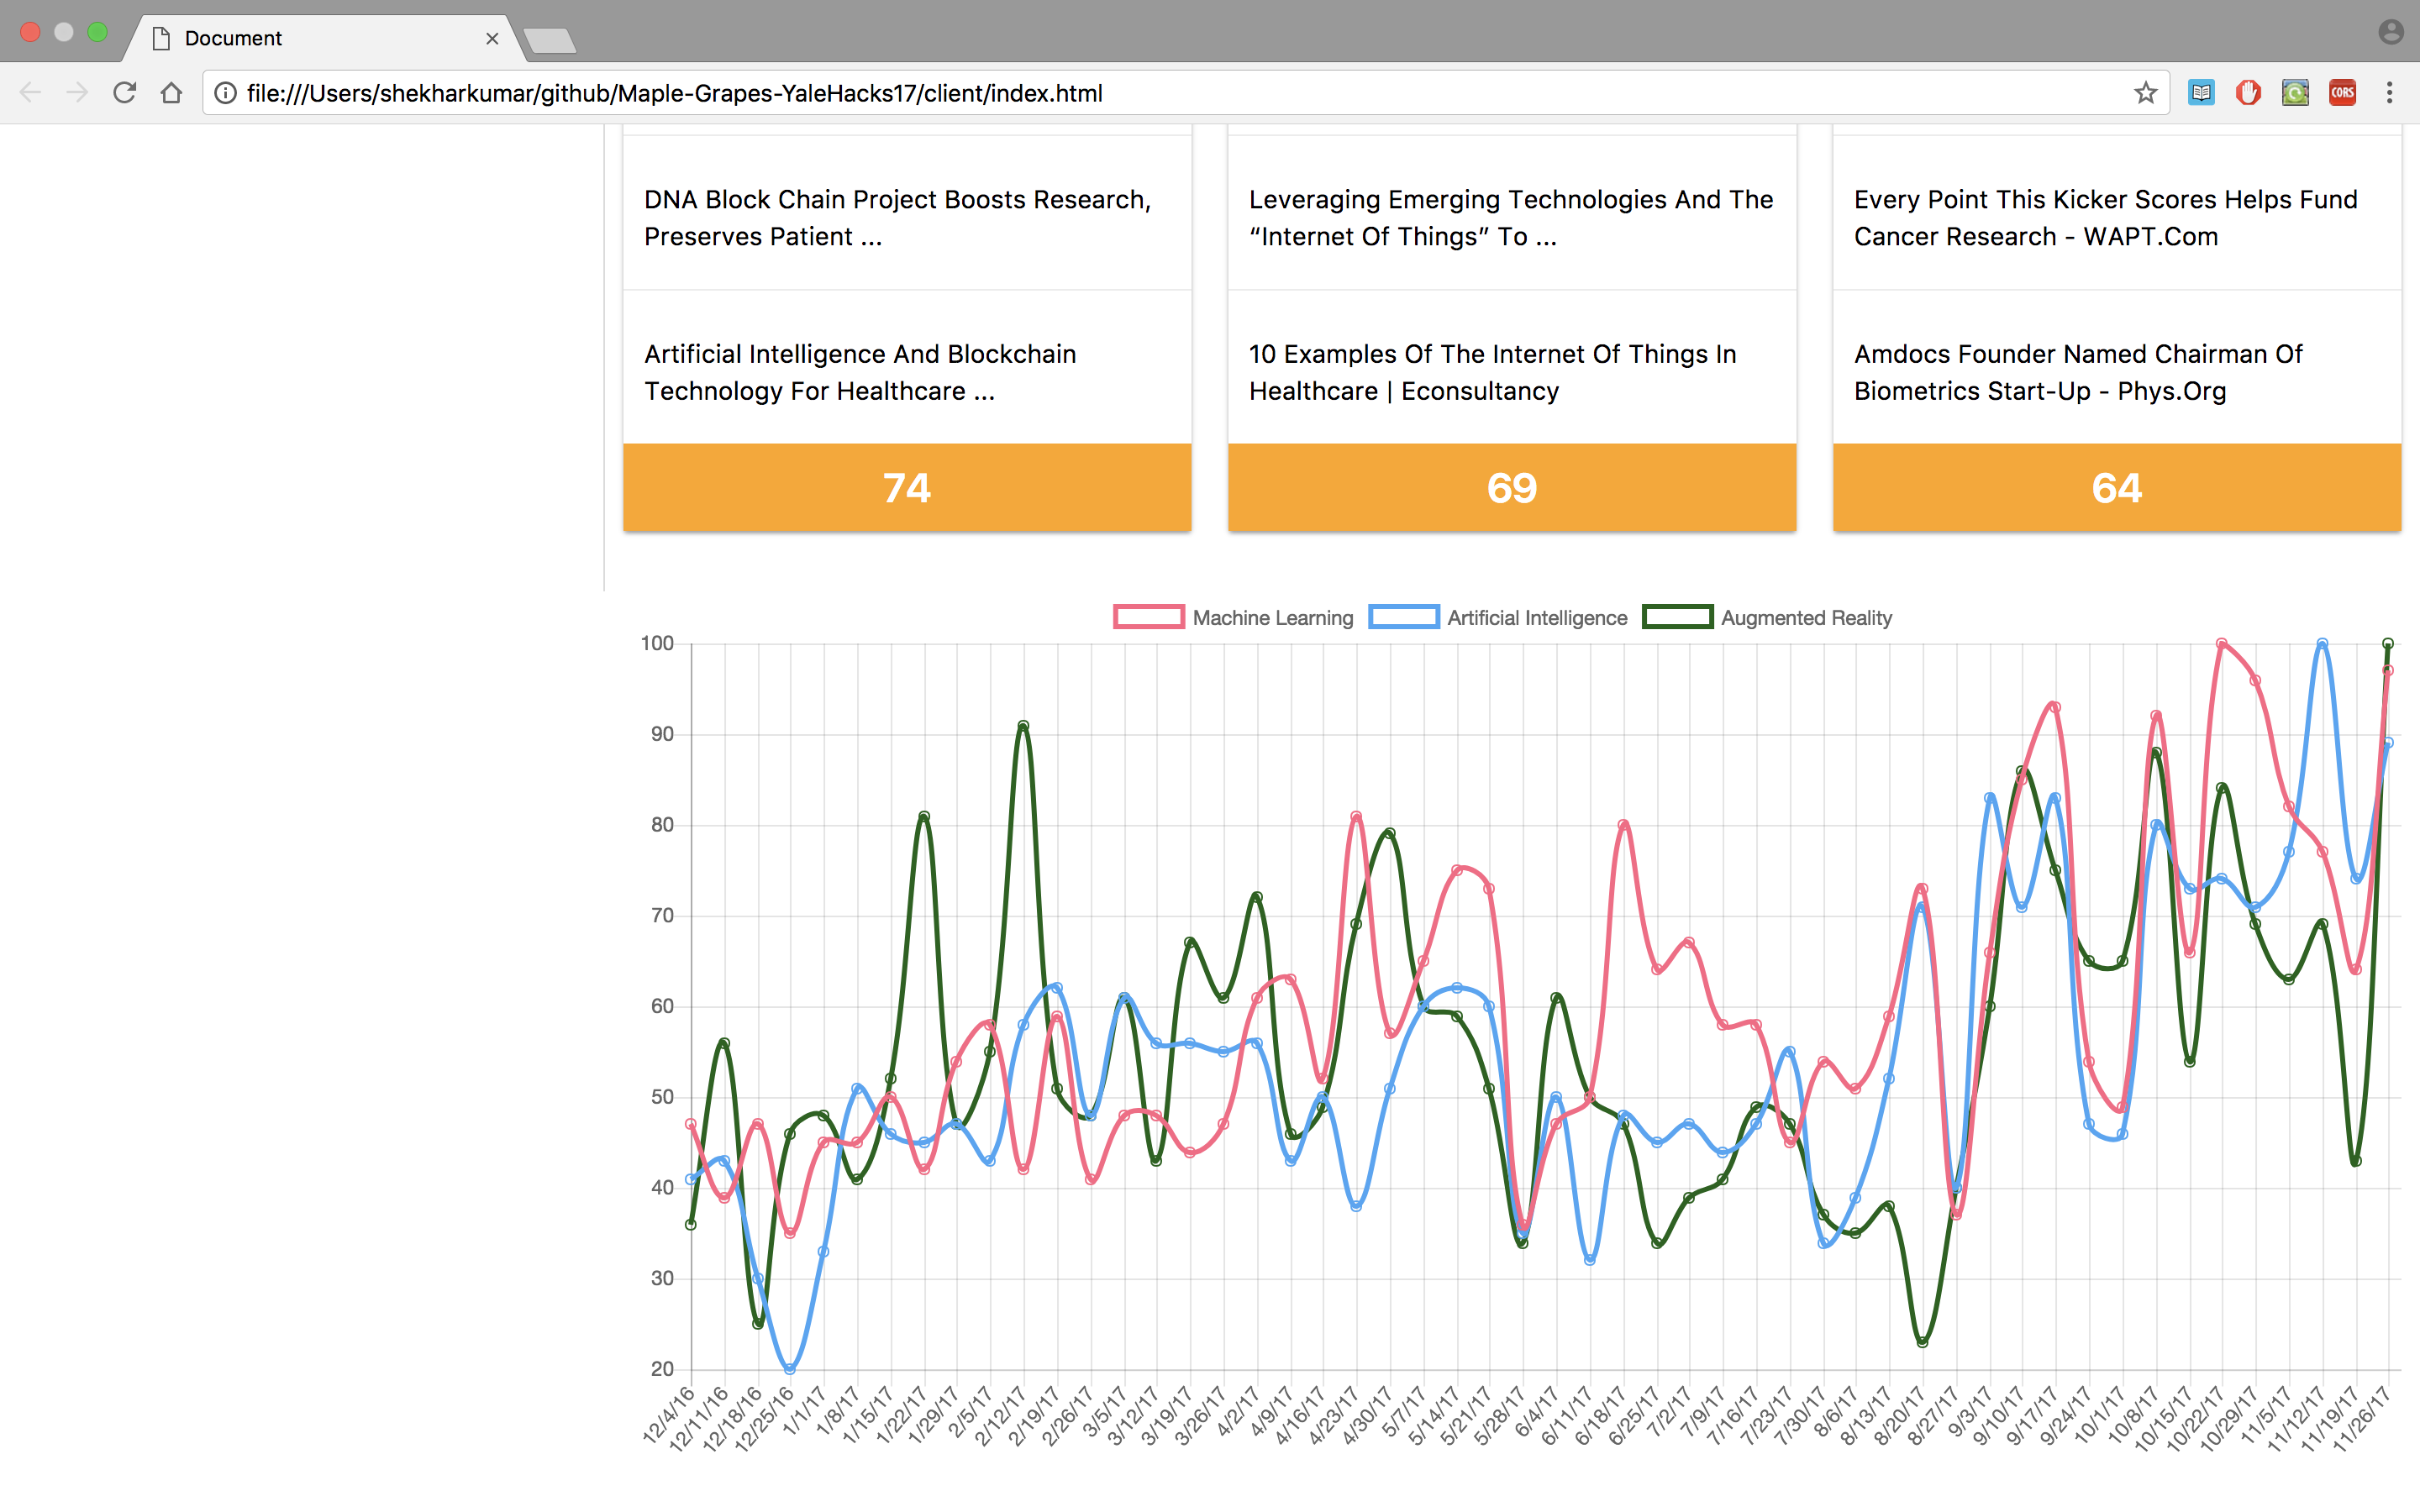Click the home button icon

click(171, 93)
